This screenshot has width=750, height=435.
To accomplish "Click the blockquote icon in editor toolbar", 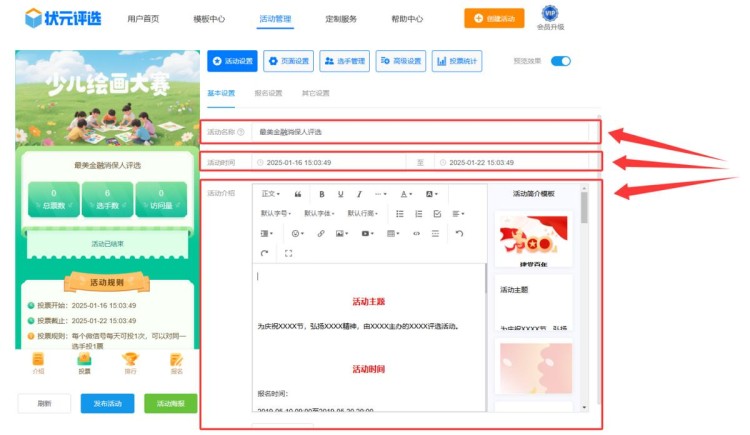I will (x=297, y=194).
